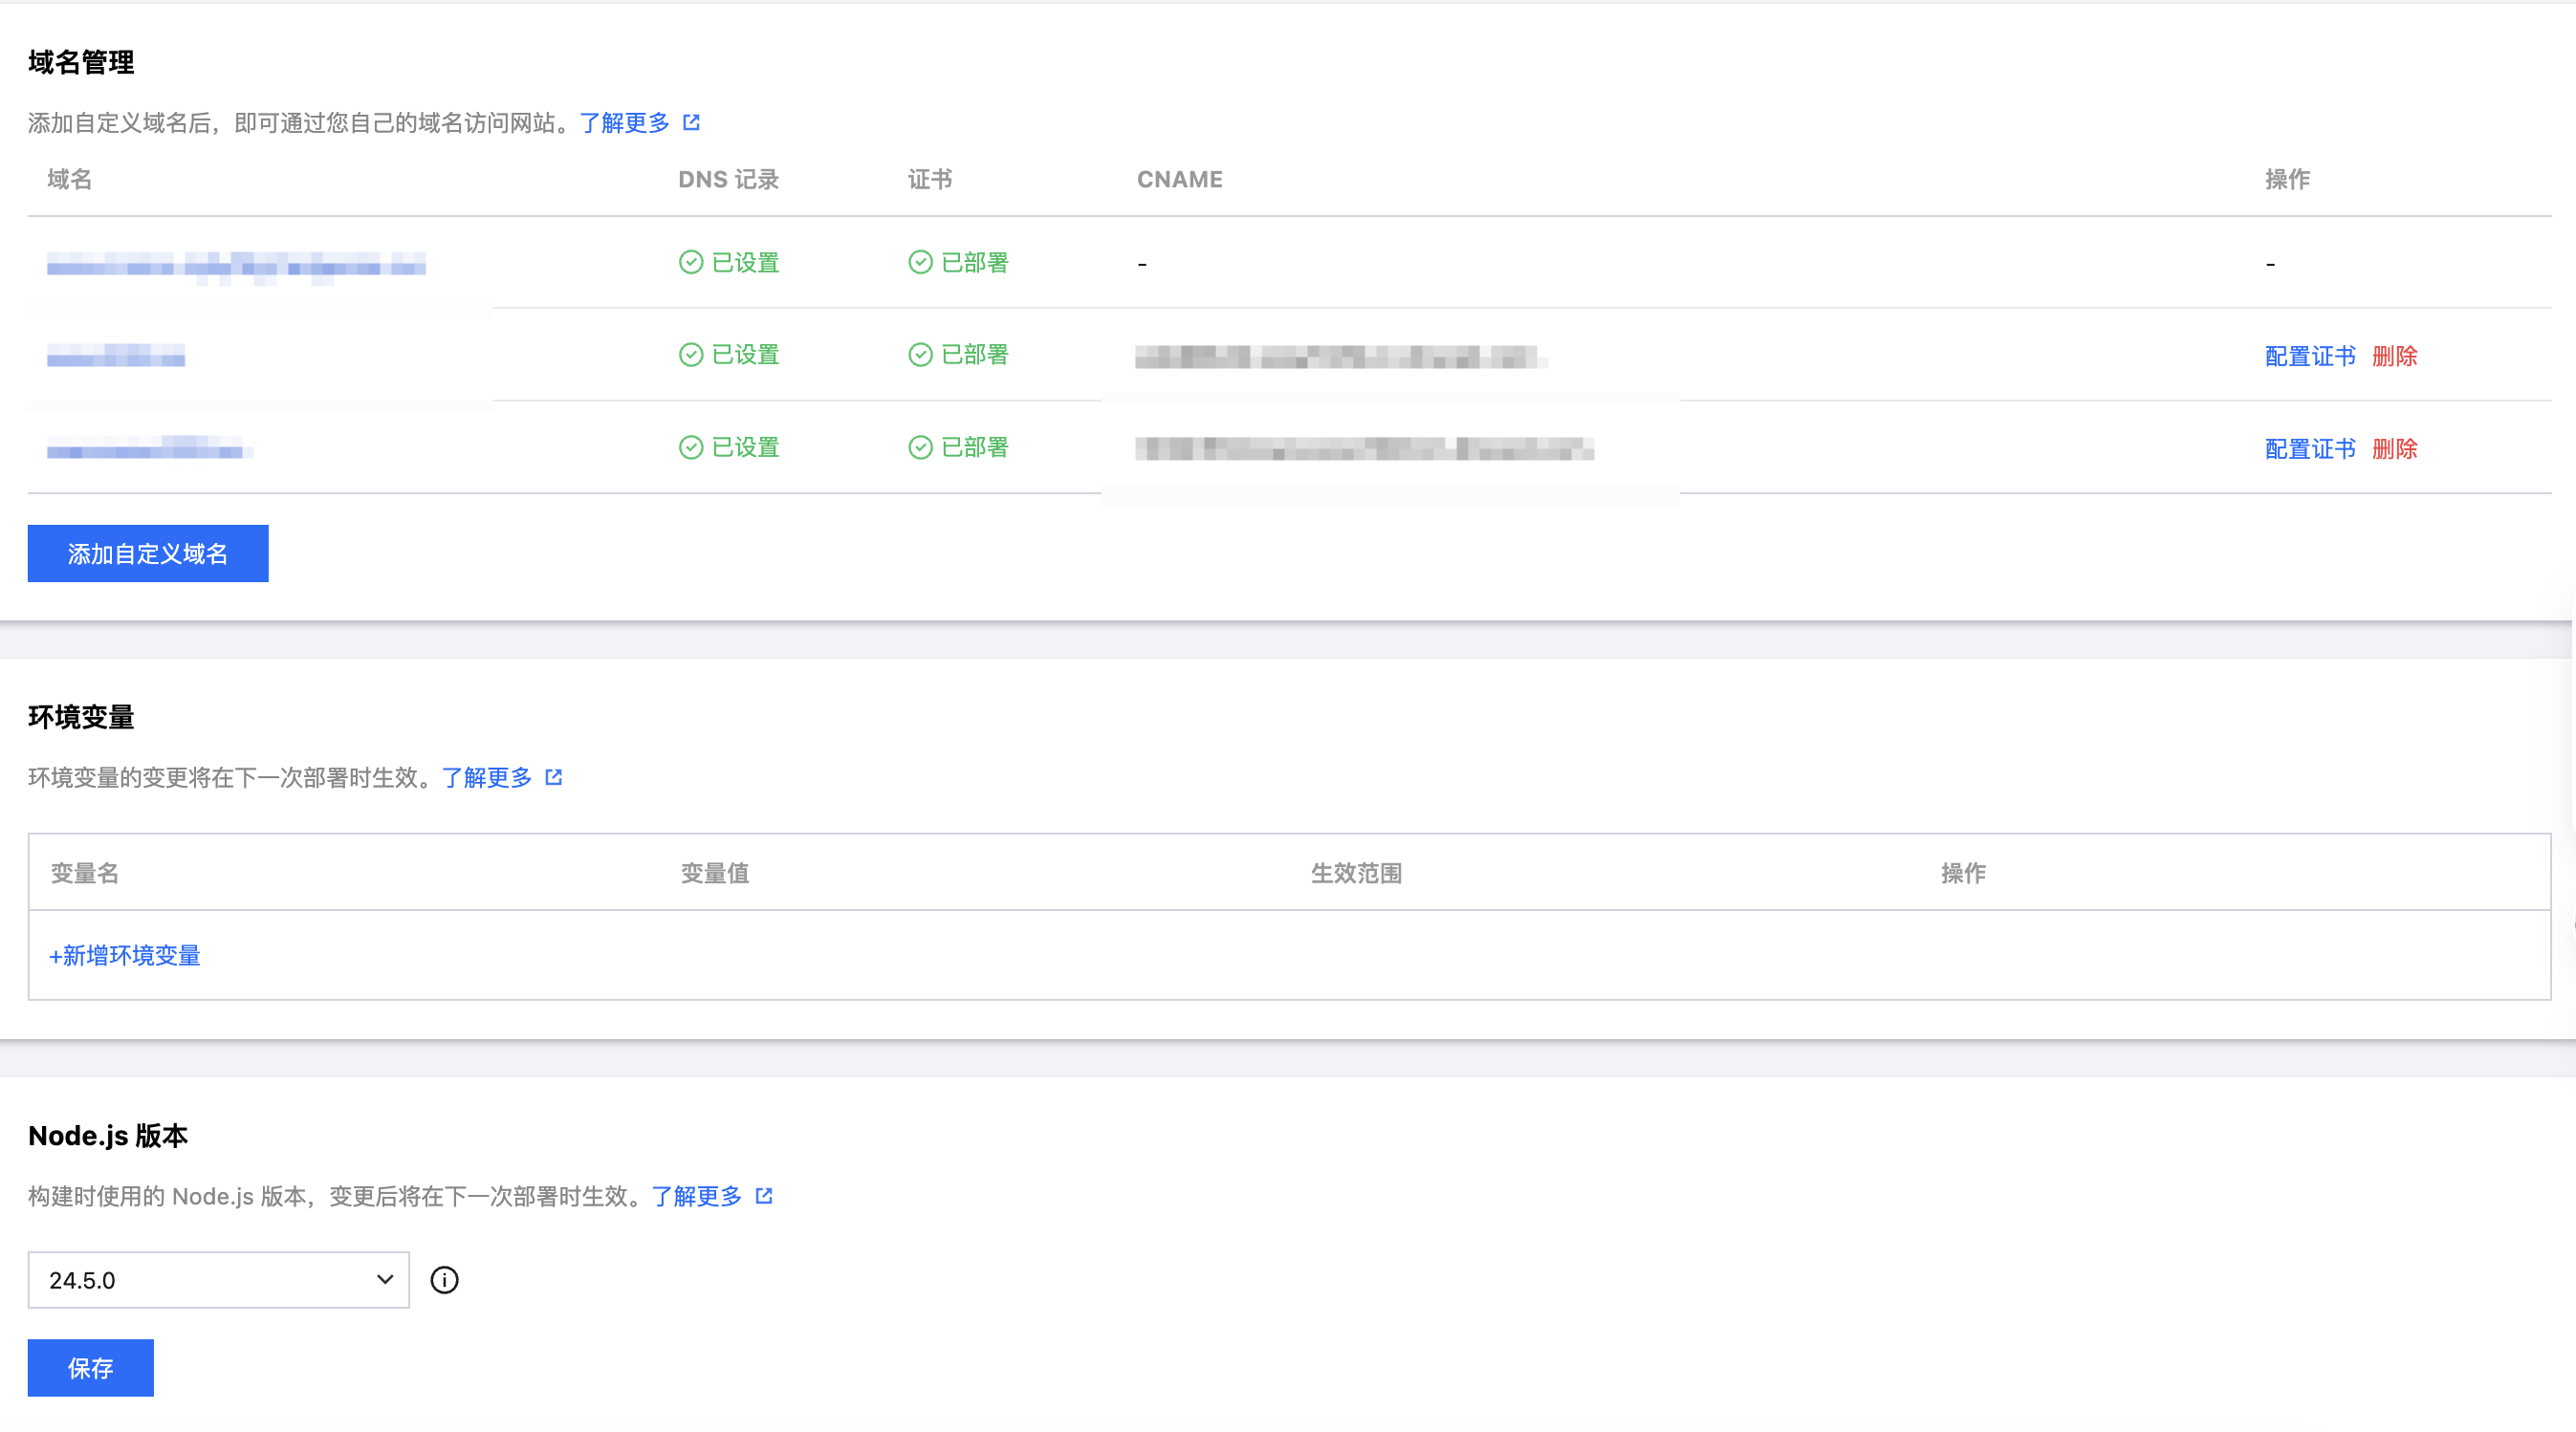2576x1432 pixels.
Task: Open 了解更多 link under Node.js 版本
Action: coord(697,1197)
